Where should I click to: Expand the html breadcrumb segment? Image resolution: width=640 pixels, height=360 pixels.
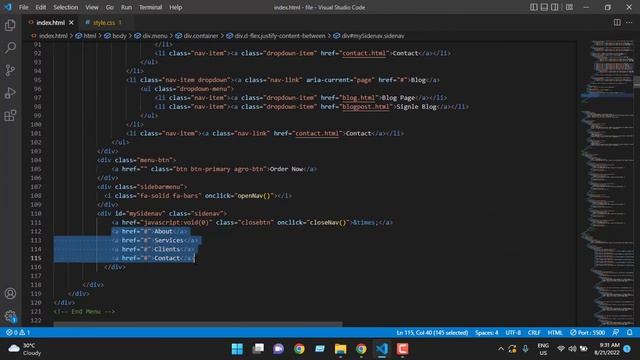point(89,36)
